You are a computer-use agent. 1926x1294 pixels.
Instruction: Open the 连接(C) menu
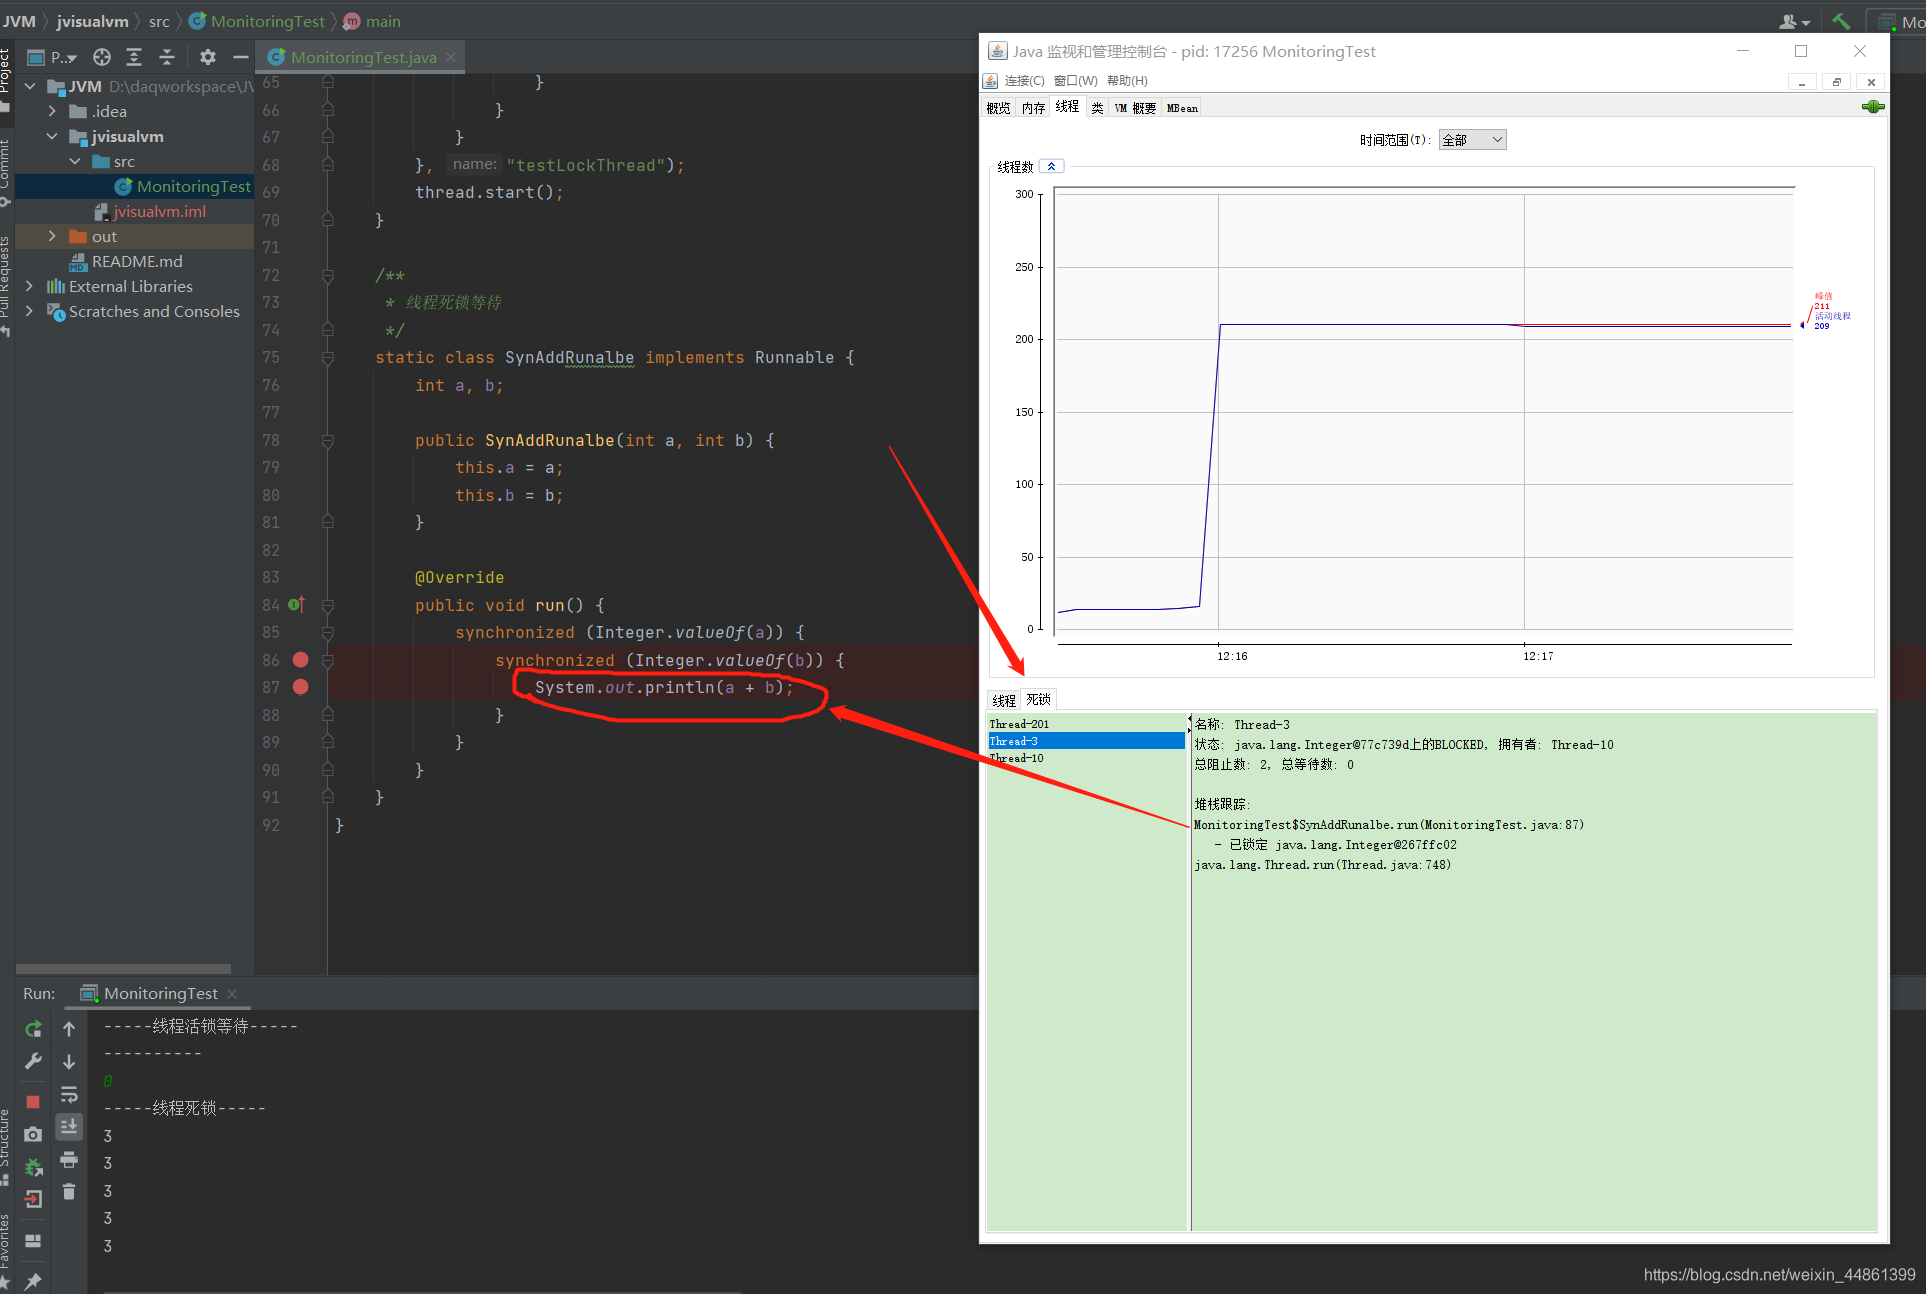1024,81
